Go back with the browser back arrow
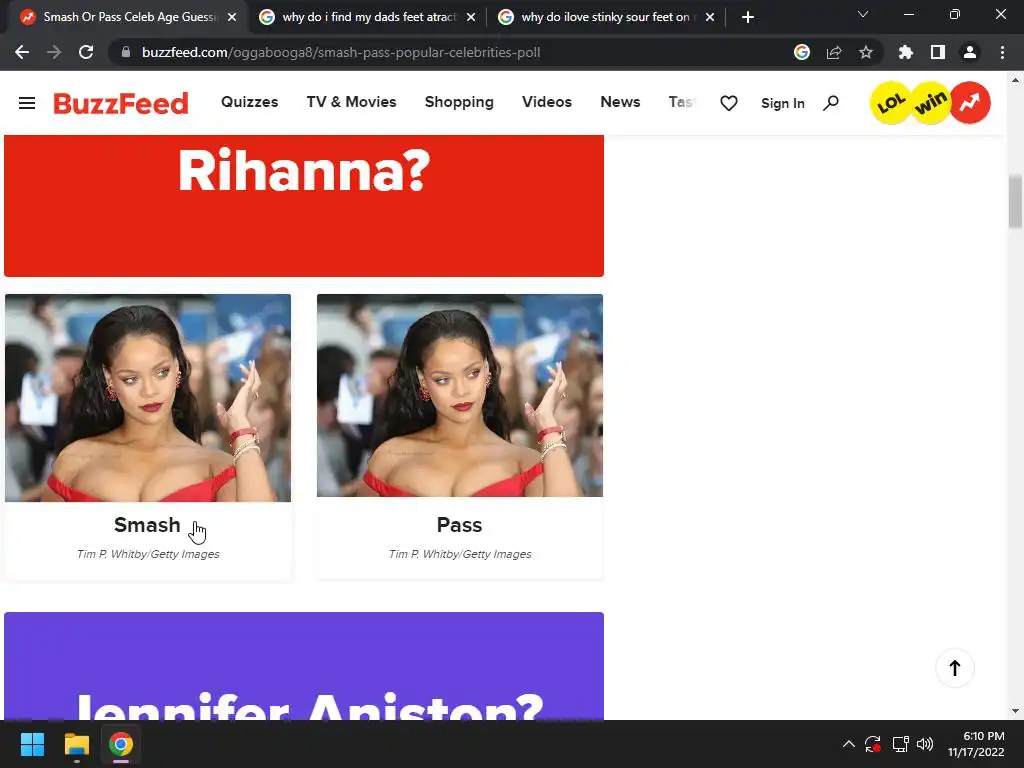Image resolution: width=1024 pixels, height=768 pixels. tap(22, 52)
